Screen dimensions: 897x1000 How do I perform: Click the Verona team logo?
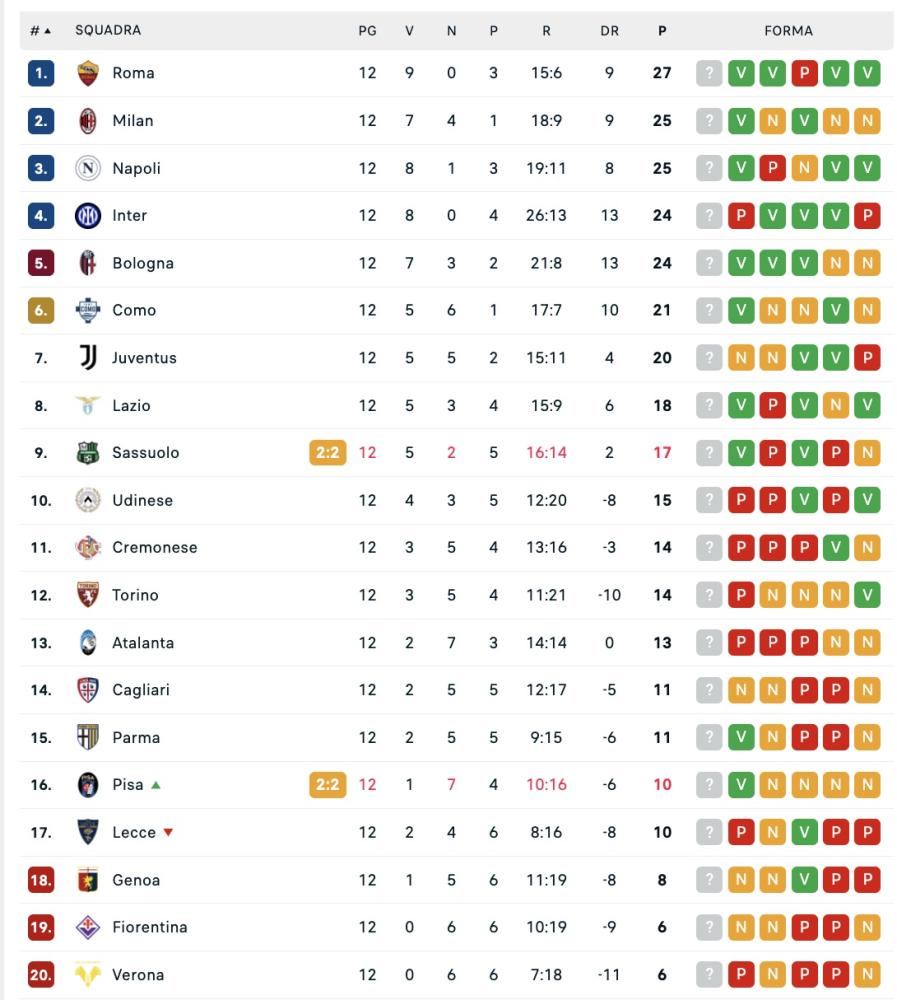click(88, 975)
